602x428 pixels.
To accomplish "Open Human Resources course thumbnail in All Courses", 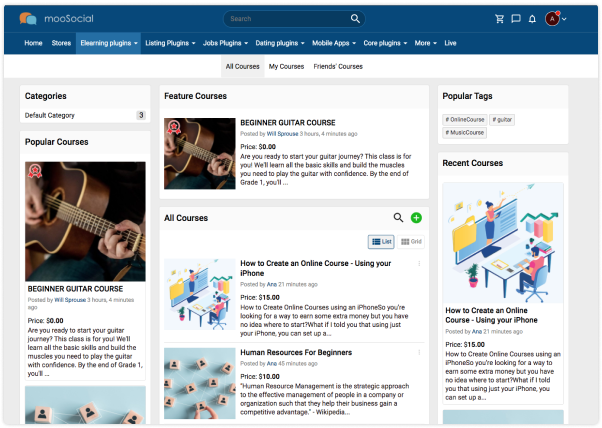I will point(200,383).
